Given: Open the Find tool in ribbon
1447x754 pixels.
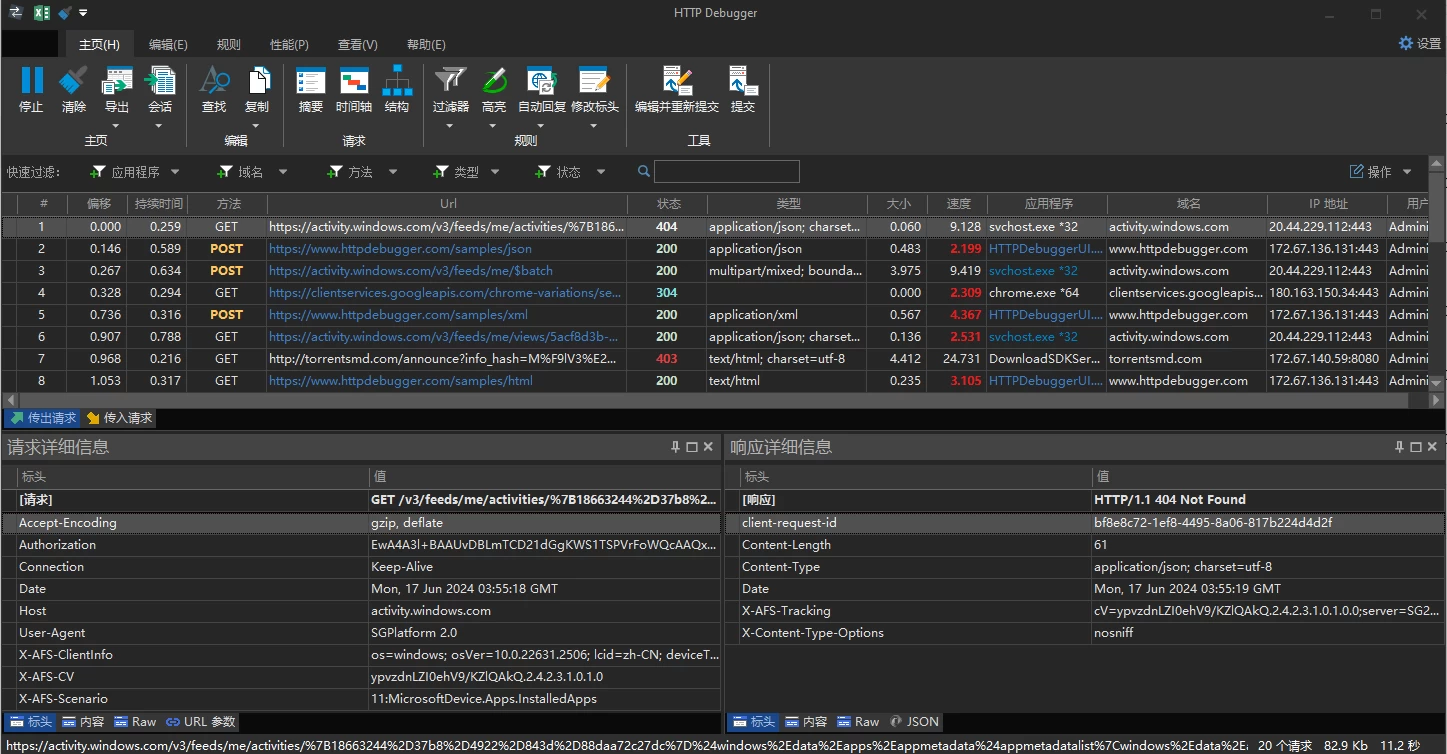Looking at the screenshot, I should [x=214, y=82].
